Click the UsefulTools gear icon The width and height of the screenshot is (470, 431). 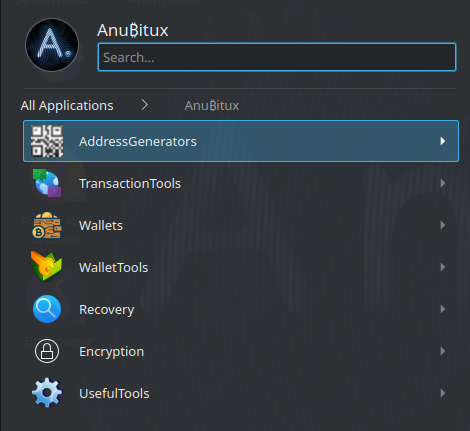pos(47,393)
